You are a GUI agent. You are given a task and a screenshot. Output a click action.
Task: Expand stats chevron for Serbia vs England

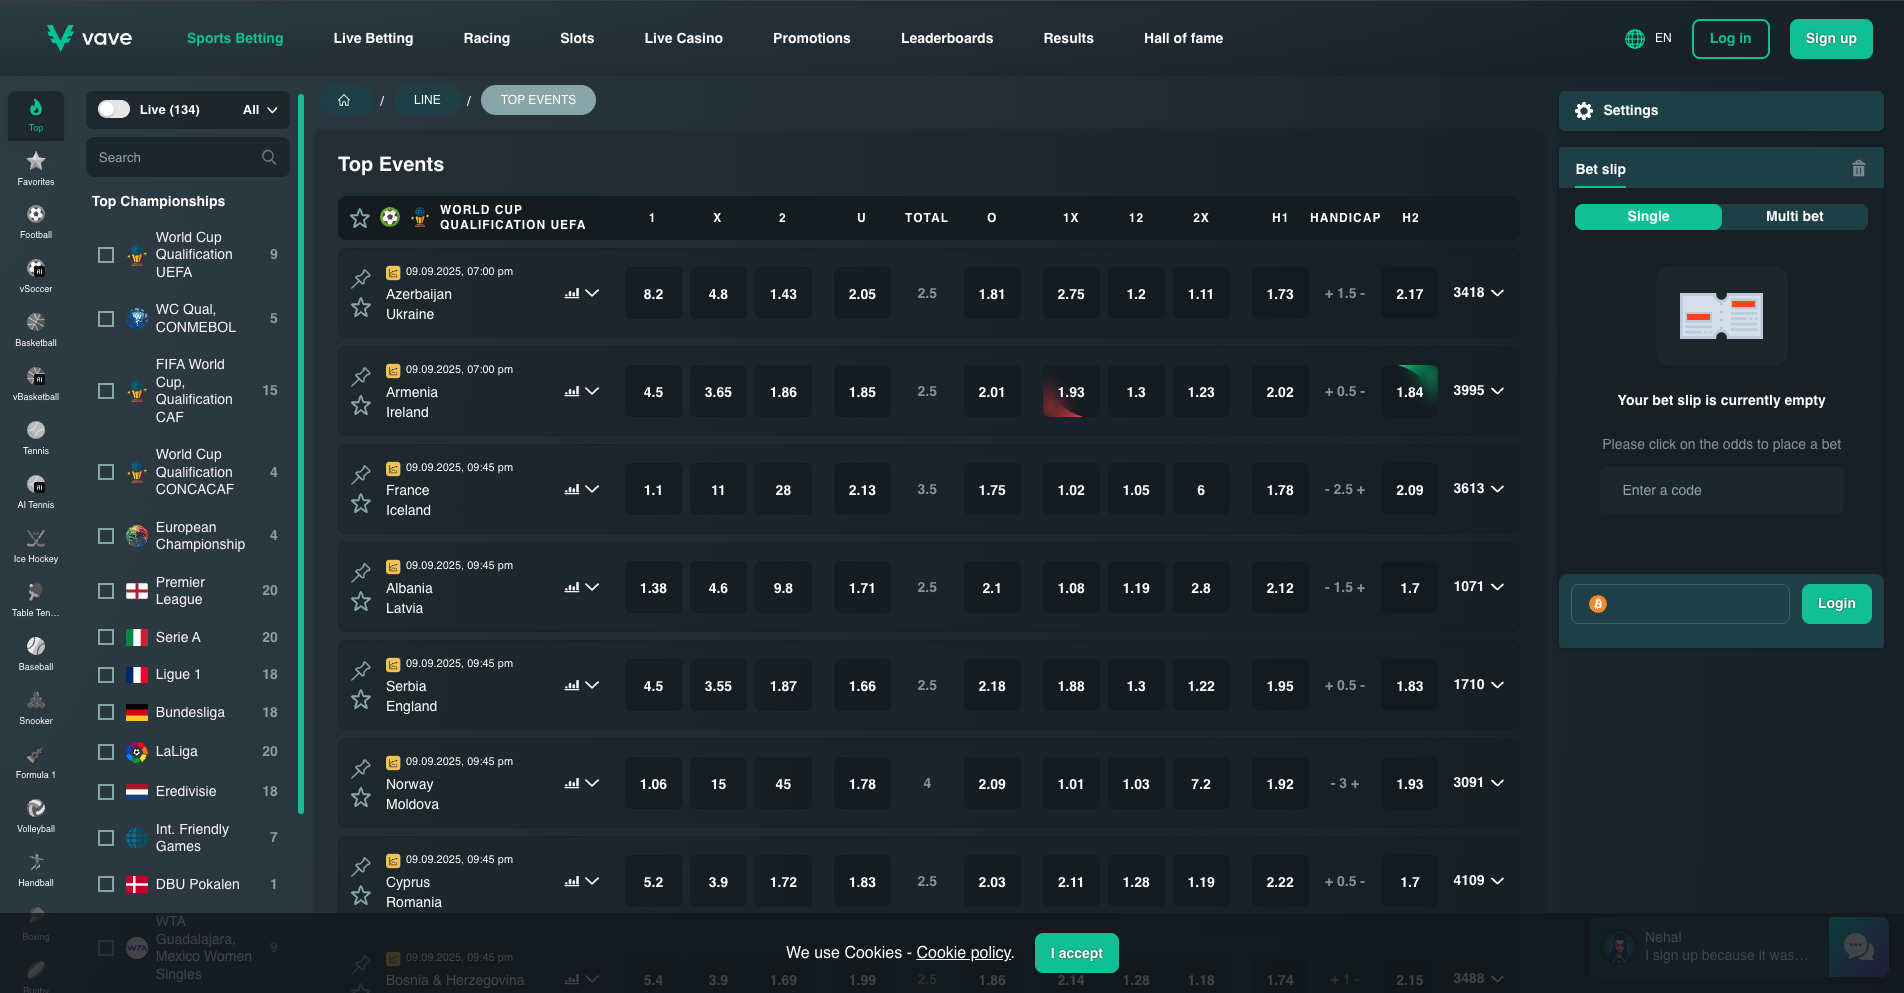[x=593, y=686]
